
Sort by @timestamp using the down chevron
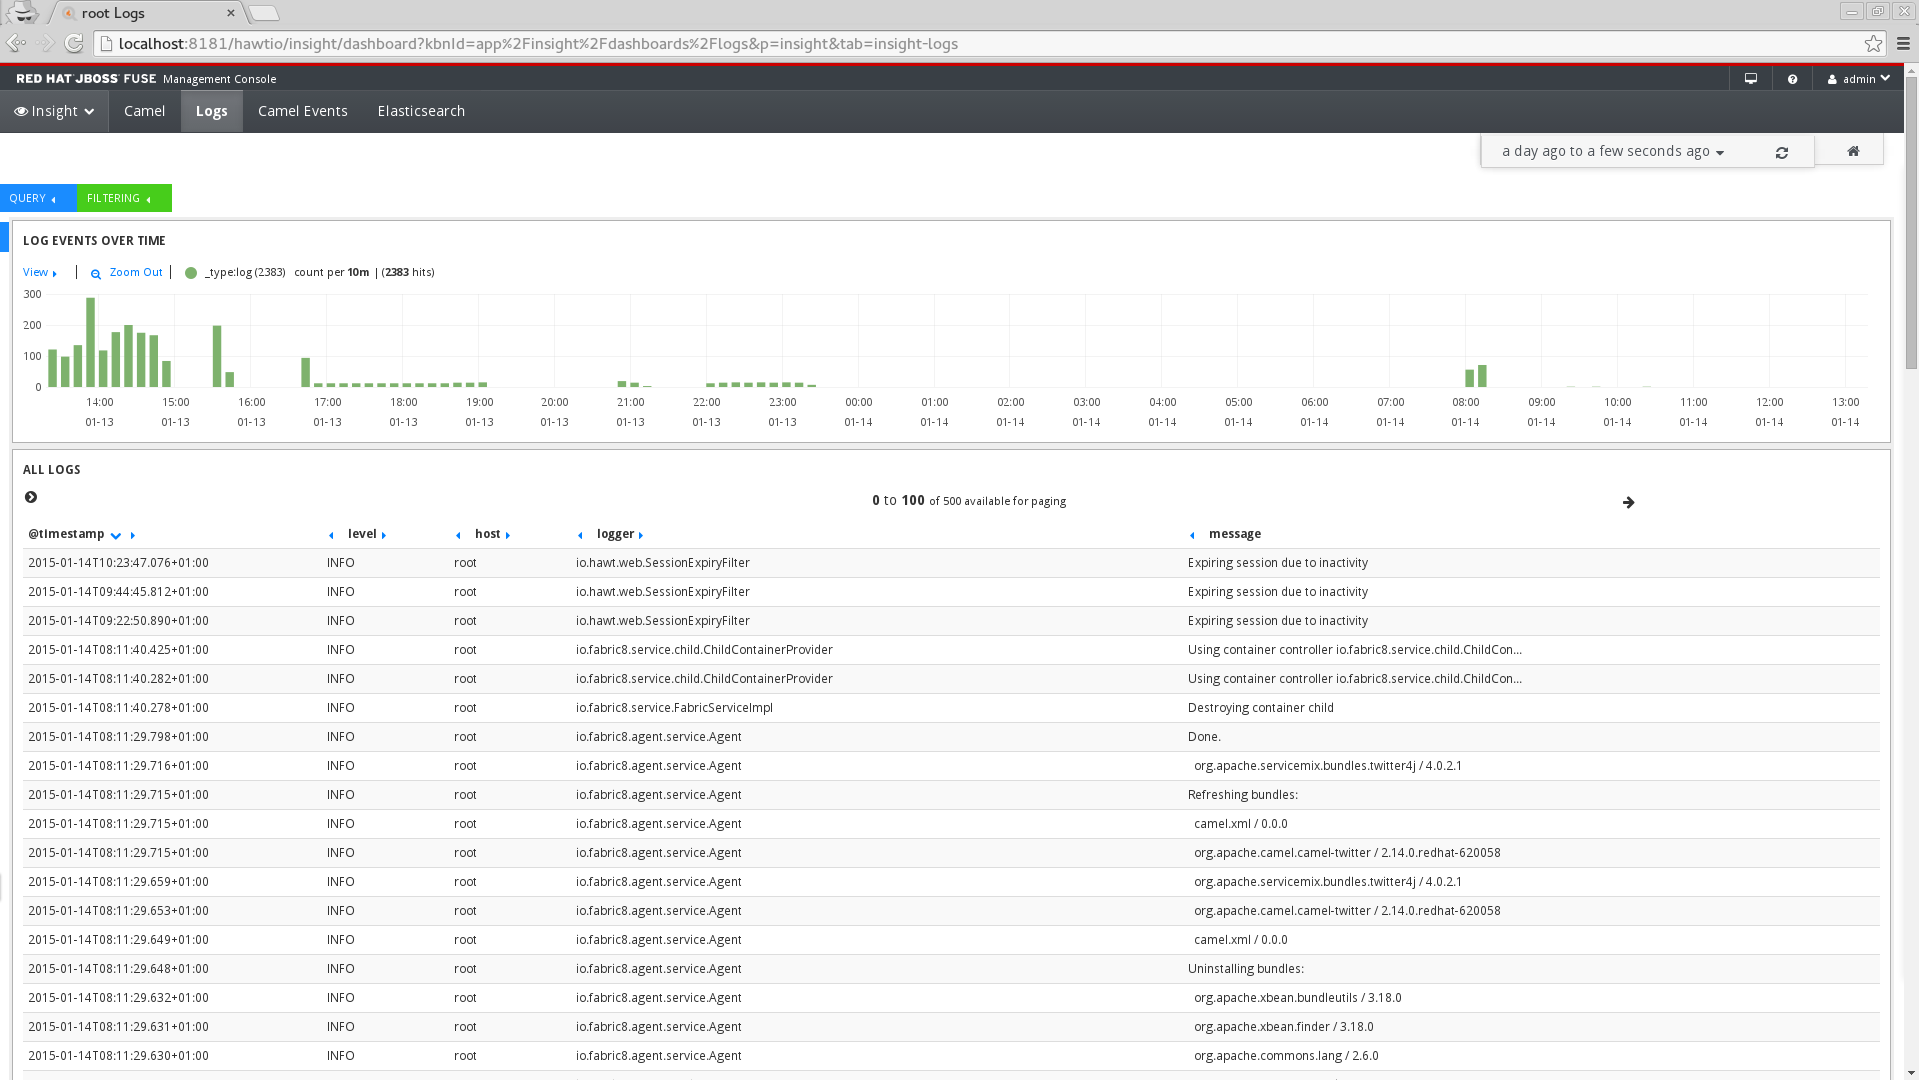point(116,536)
